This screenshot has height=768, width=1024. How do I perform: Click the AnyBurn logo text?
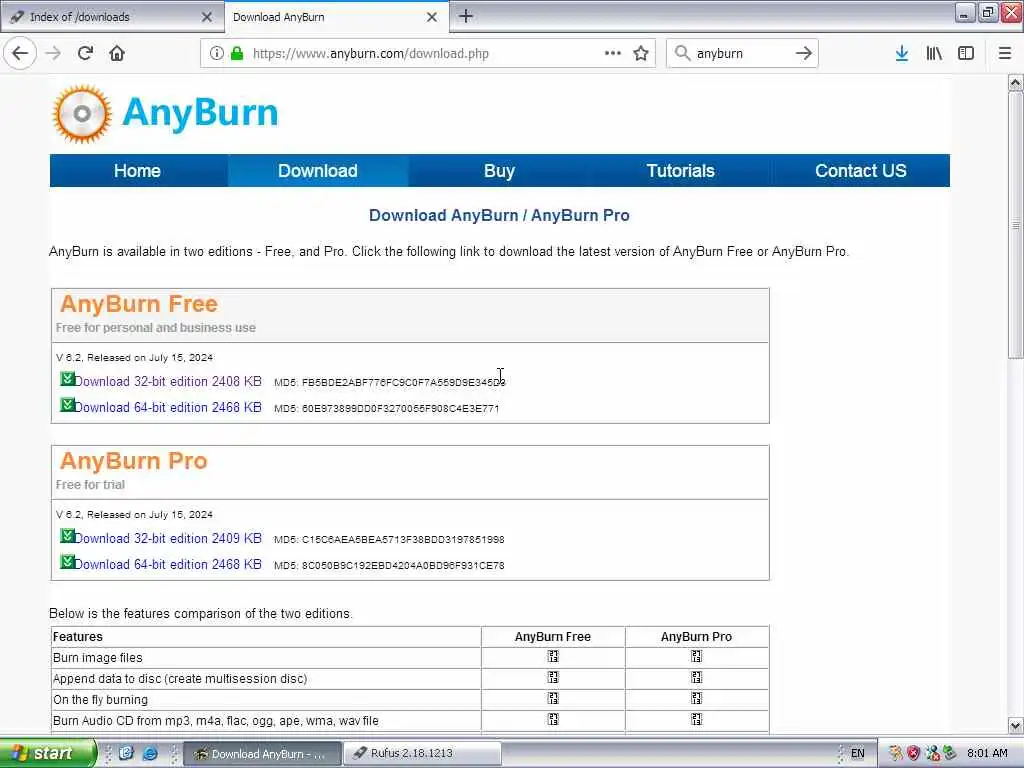(200, 112)
